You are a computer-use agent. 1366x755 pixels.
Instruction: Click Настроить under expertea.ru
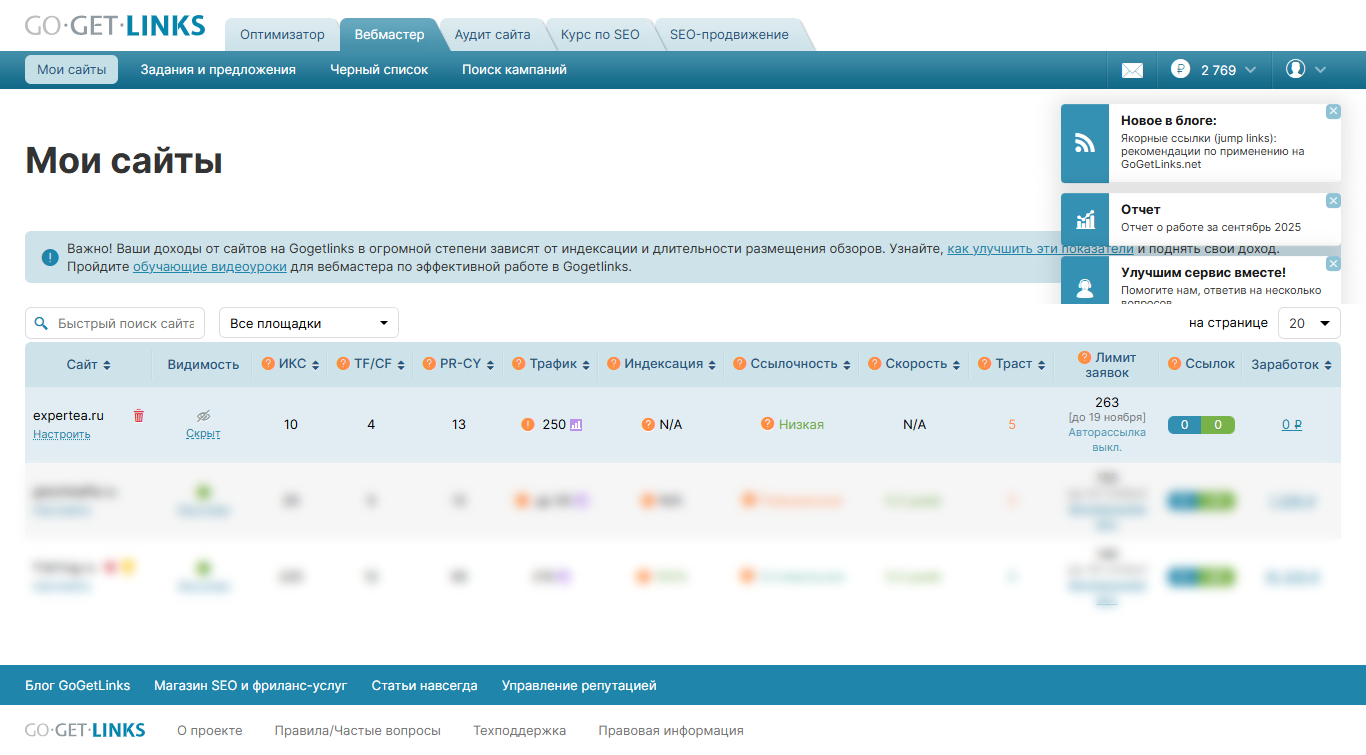[62, 435]
